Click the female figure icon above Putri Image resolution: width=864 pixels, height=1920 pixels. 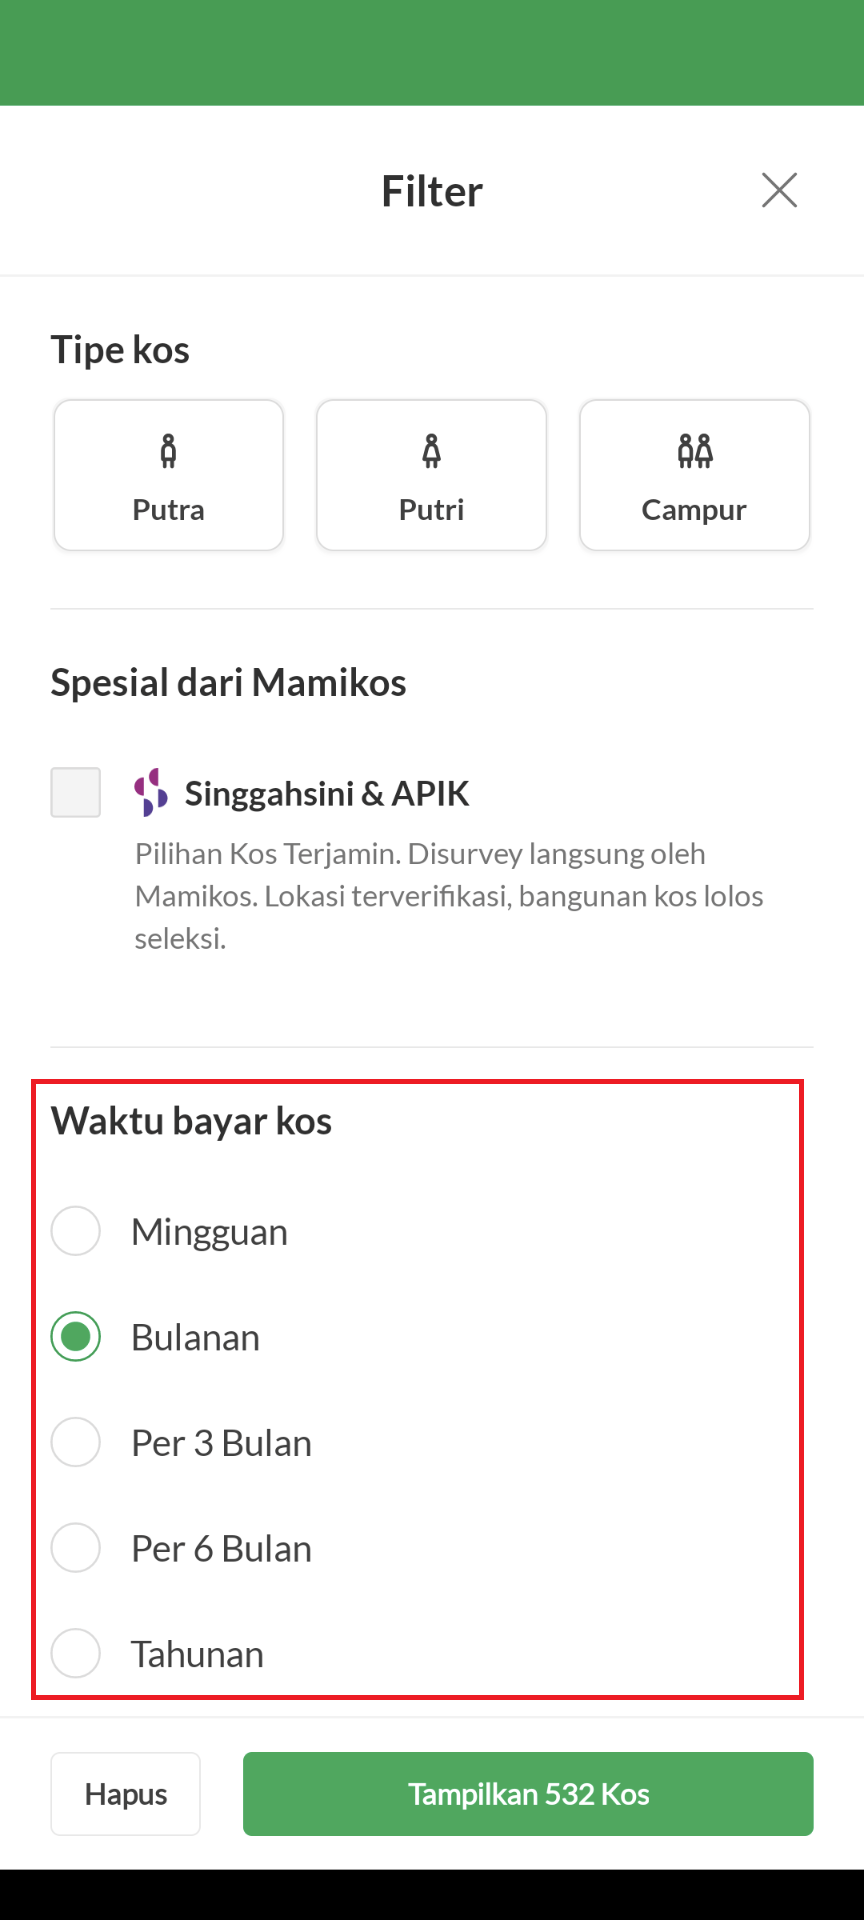point(431,452)
